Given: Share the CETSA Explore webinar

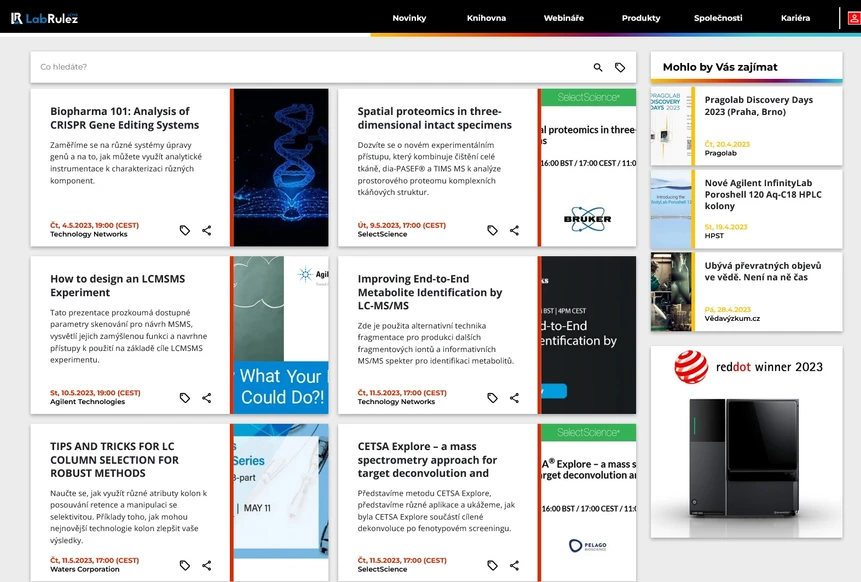Looking at the screenshot, I should [x=514, y=566].
